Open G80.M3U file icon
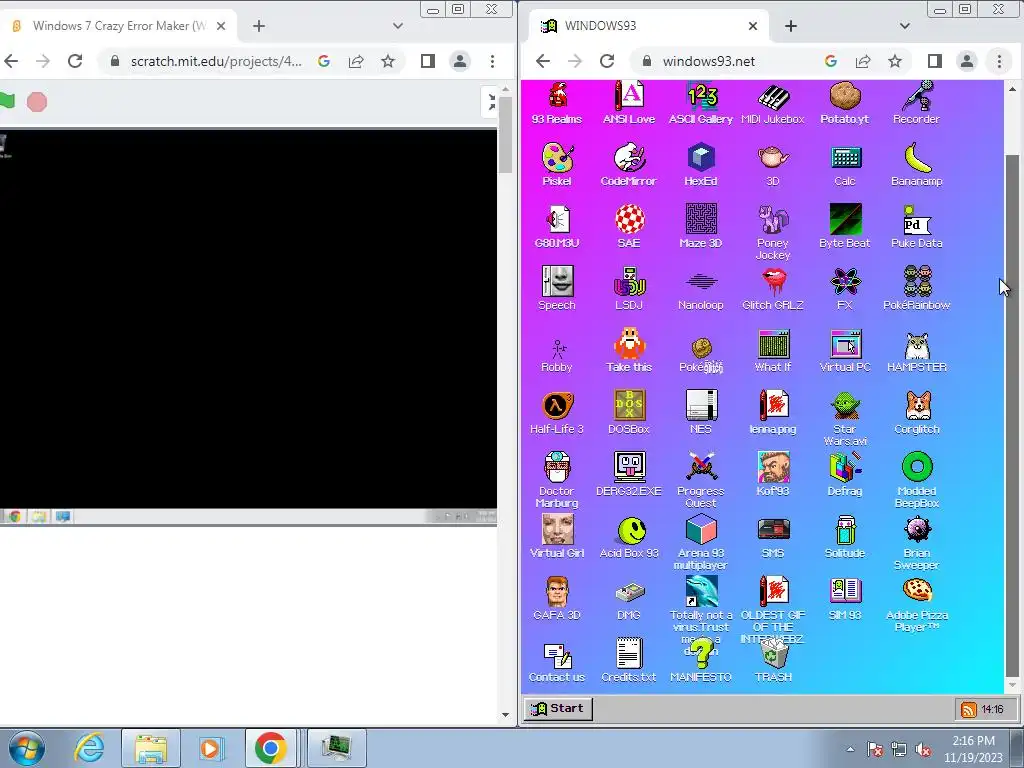 point(557,227)
